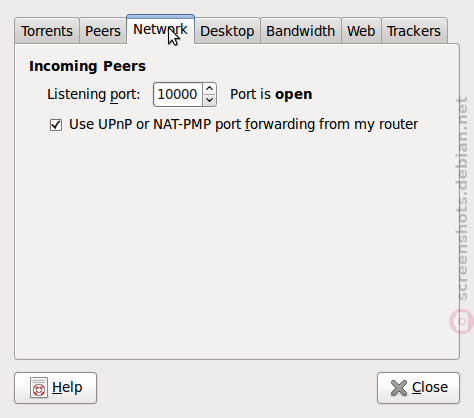Show the Trackers tab
This screenshot has height=418, width=474.
tap(414, 31)
